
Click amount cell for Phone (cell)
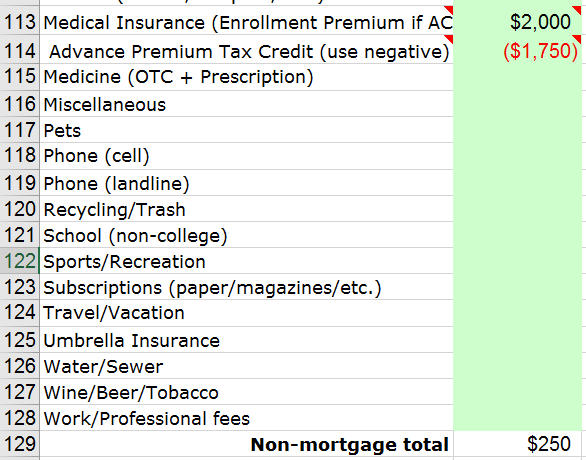point(518,156)
